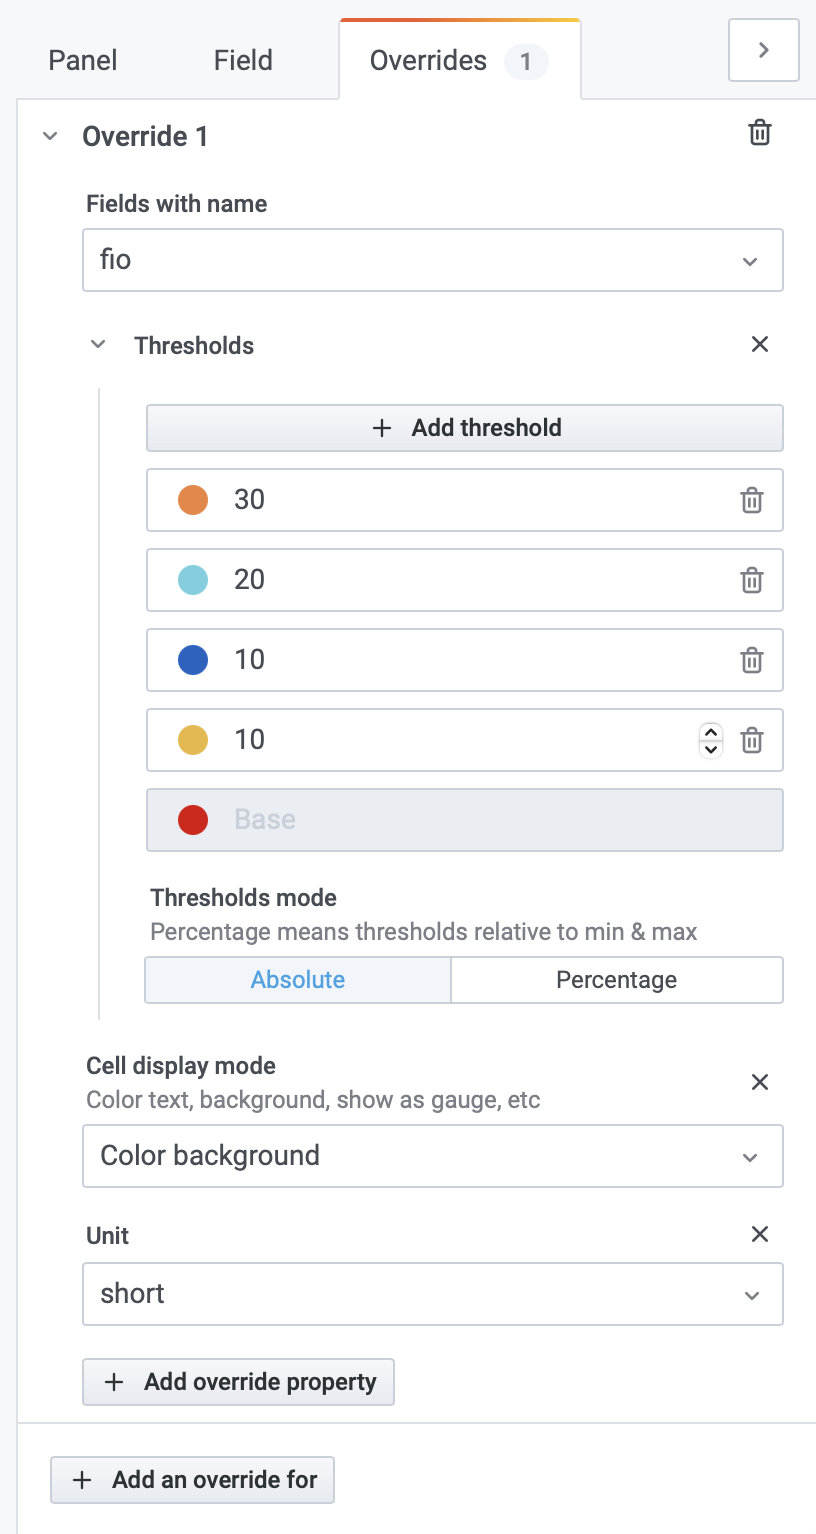Viewport: 816px width, 1534px height.
Task: Select Absolute thresholds mode
Action: (297, 980)
